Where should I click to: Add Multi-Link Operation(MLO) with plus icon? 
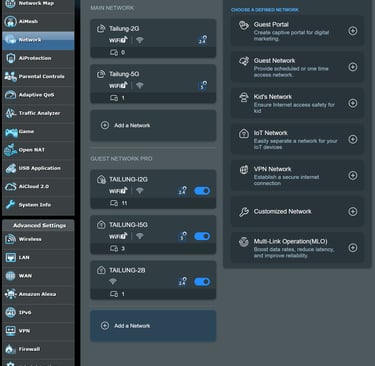[353, 248]
